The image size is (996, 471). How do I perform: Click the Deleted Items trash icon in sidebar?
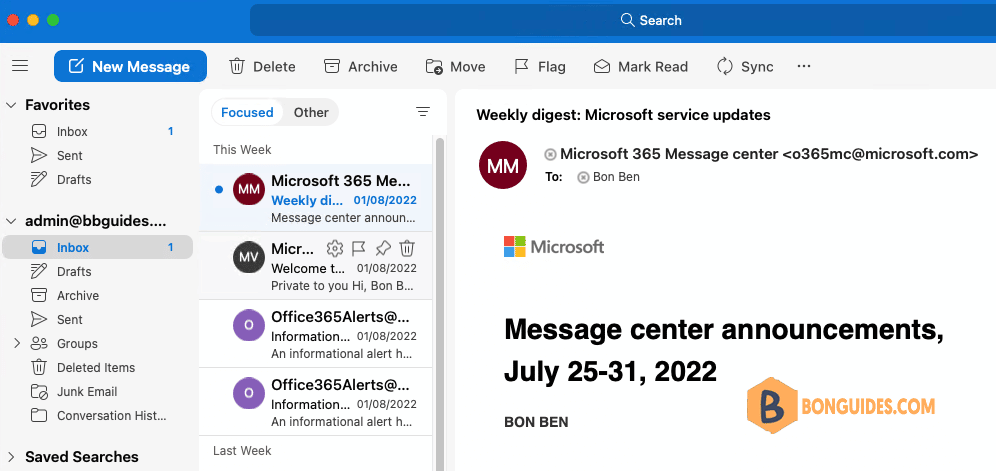39,367
